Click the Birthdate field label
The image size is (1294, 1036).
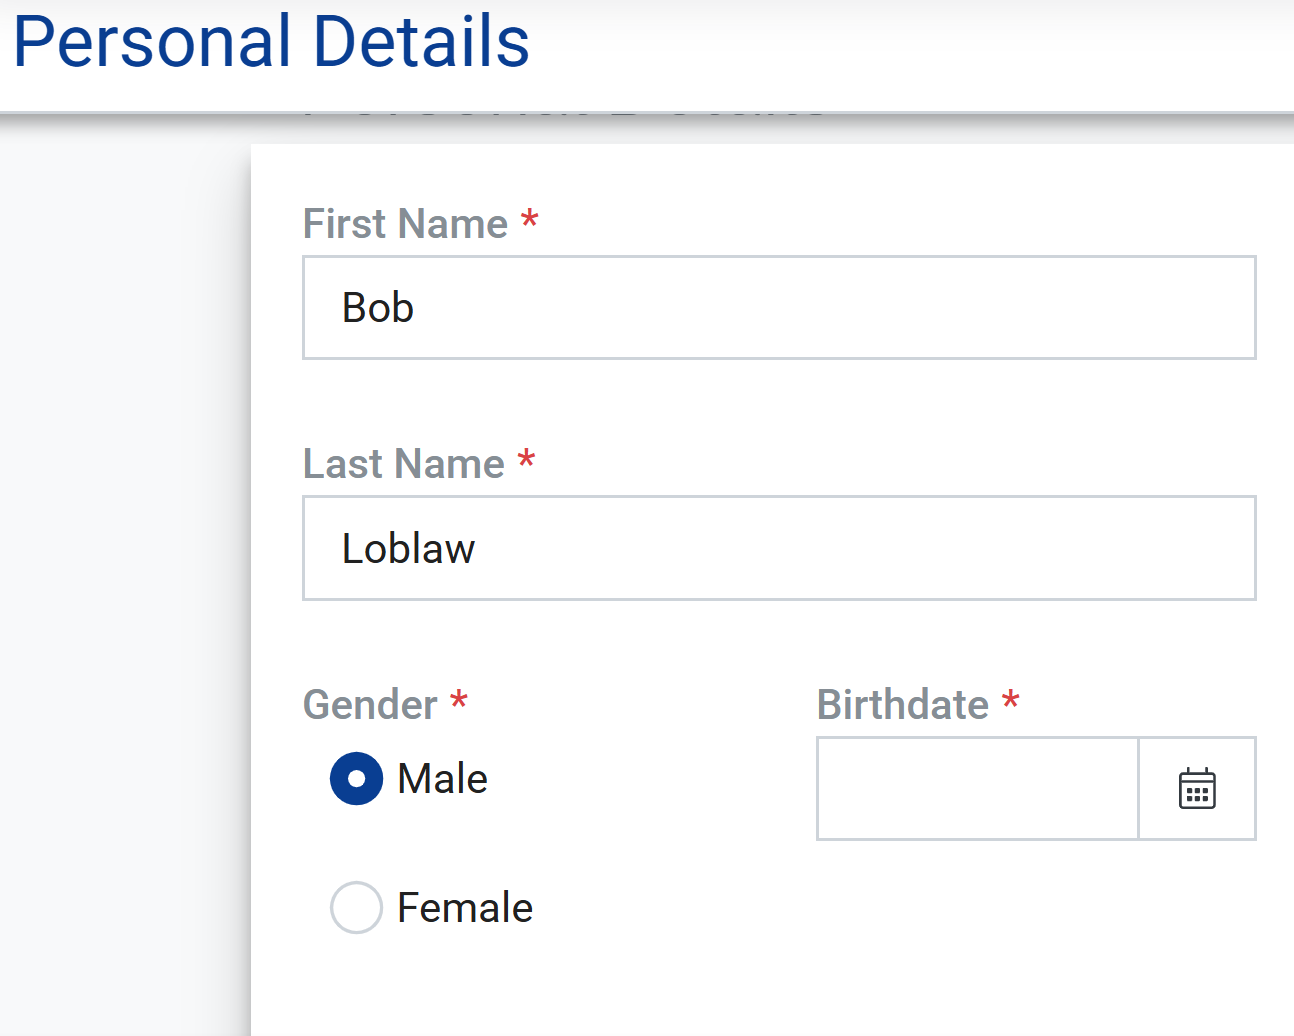pos(902,705)
